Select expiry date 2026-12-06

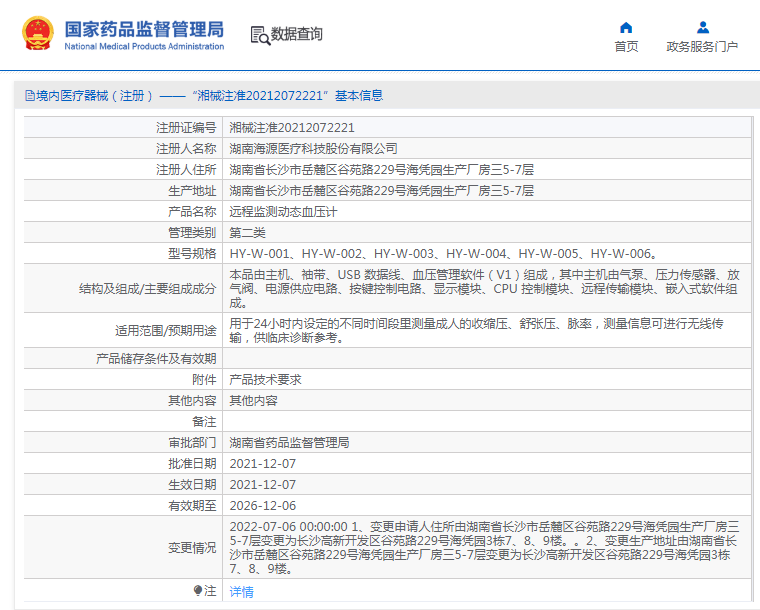263,506
